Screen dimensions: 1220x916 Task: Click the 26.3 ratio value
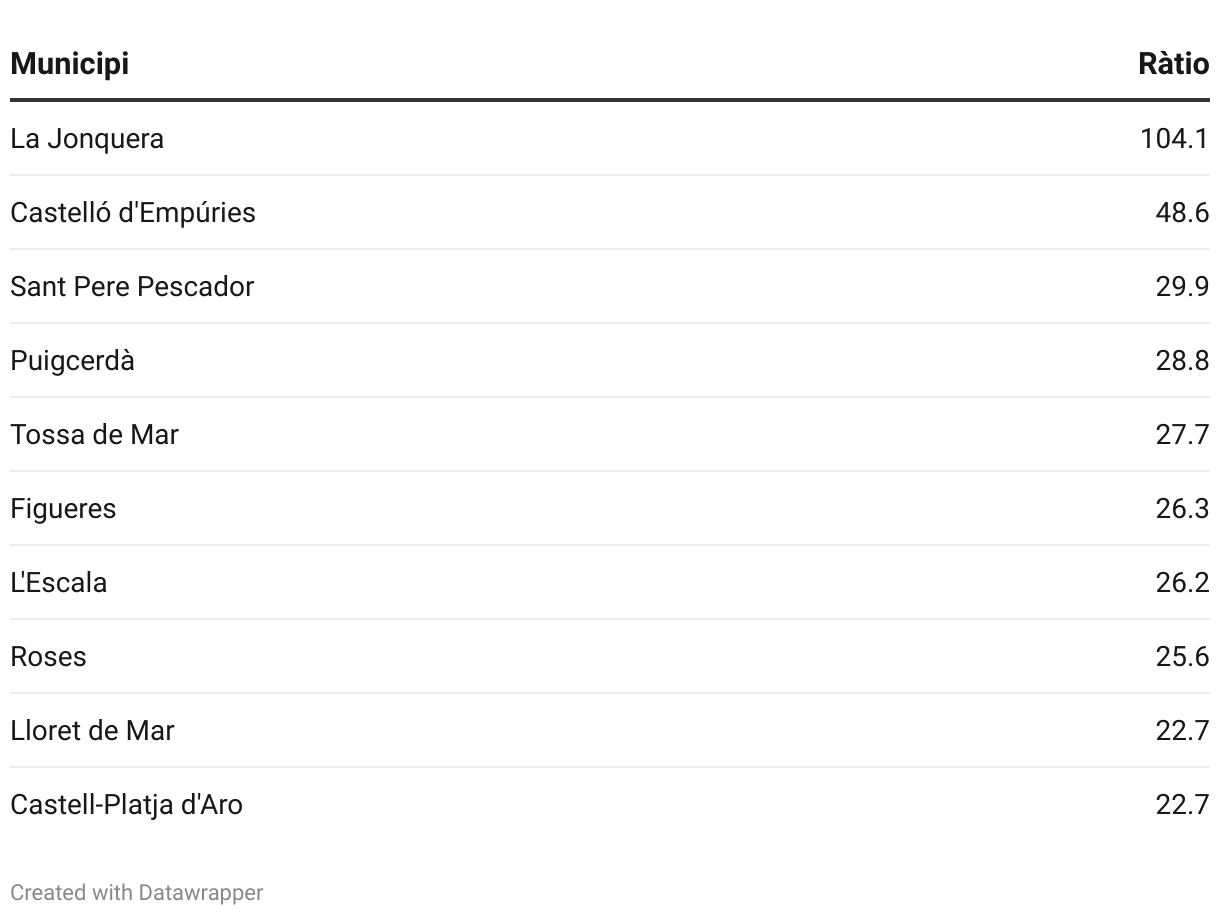click(x=1183, y=508)
